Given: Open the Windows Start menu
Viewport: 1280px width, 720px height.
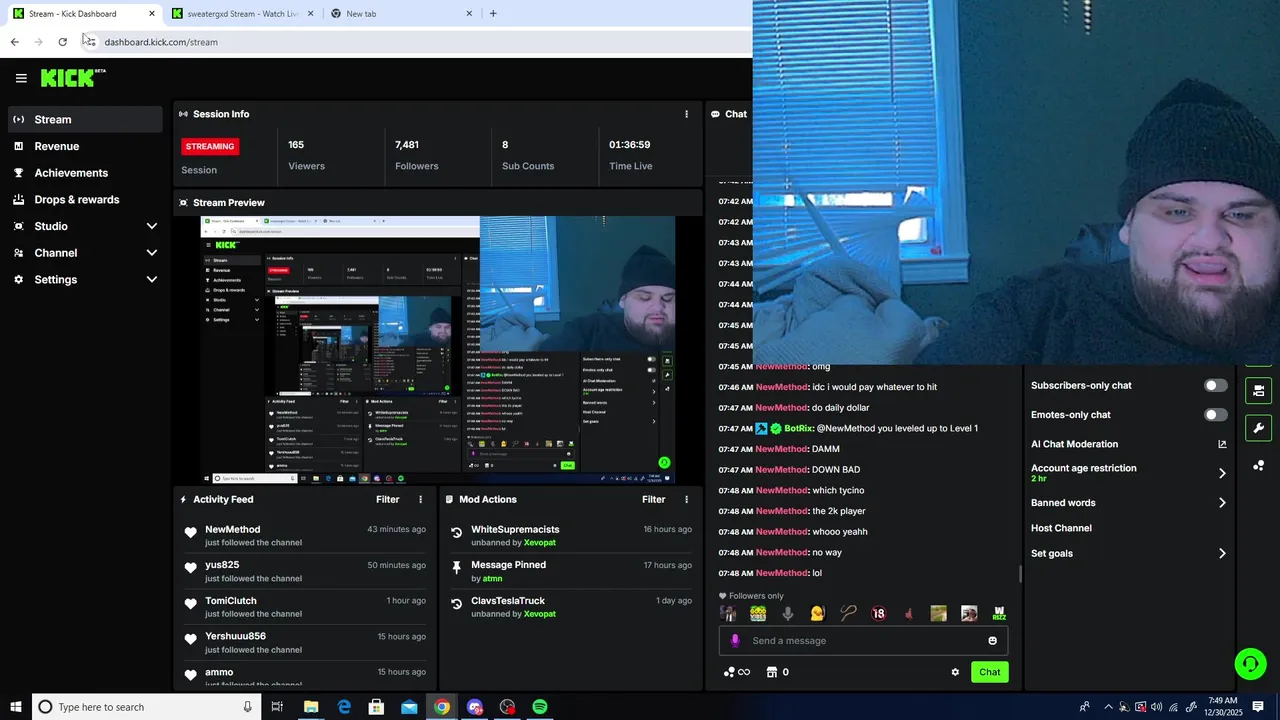Looking at the screenshot, I should 15,707.
